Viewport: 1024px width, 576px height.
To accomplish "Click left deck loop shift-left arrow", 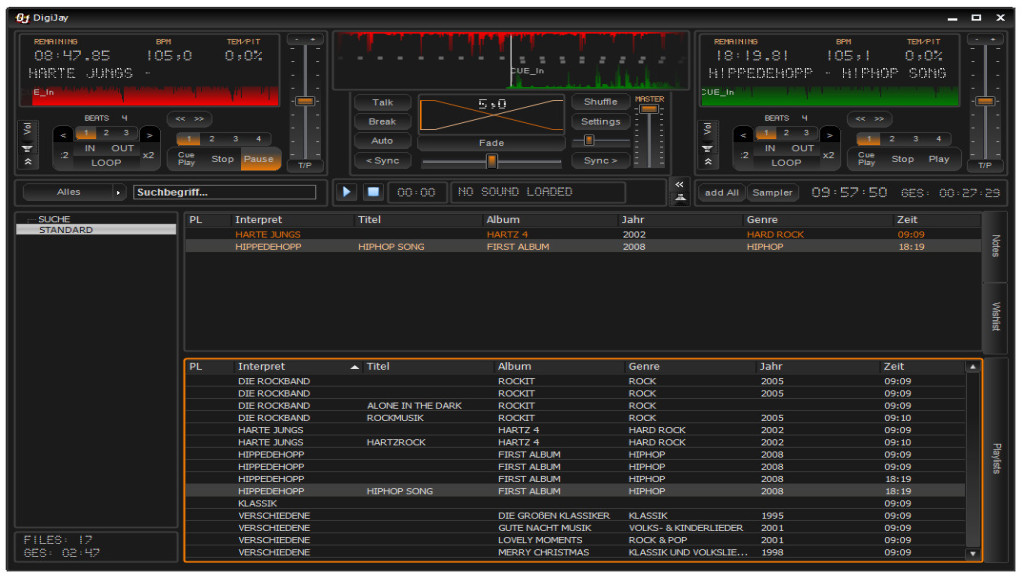I will tap(62, 134).
